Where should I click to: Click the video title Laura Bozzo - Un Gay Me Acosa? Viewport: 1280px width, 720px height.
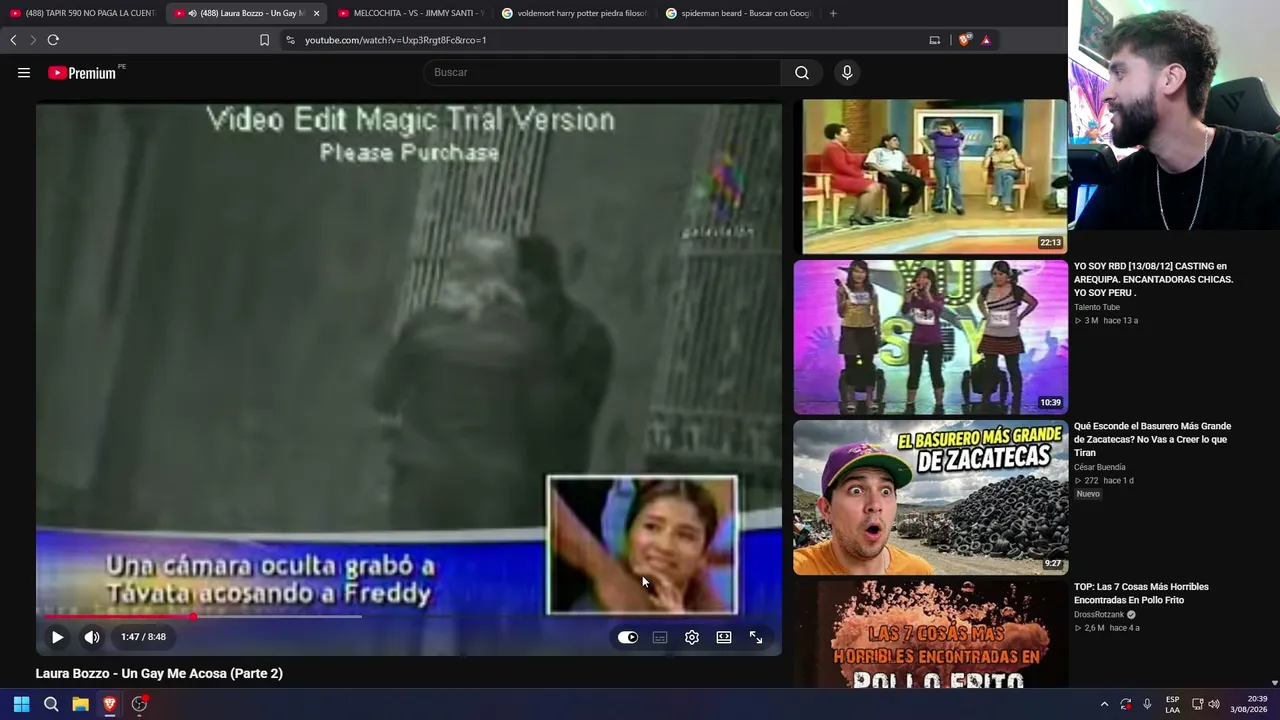159,673
